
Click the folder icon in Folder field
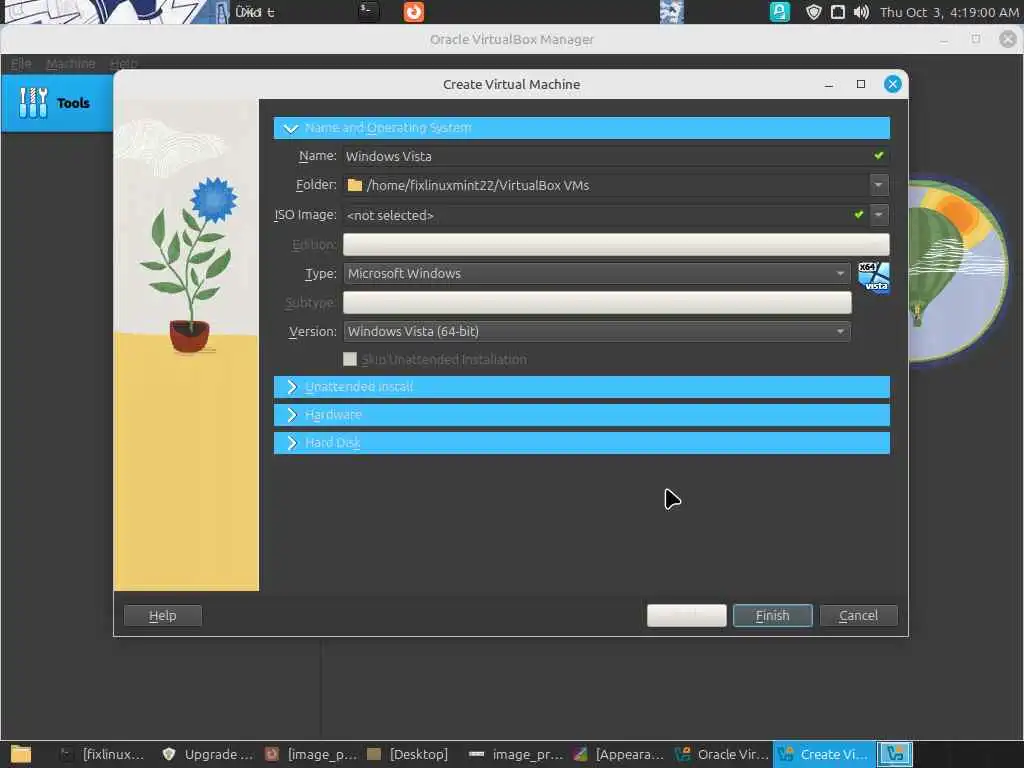pos(355,185)
